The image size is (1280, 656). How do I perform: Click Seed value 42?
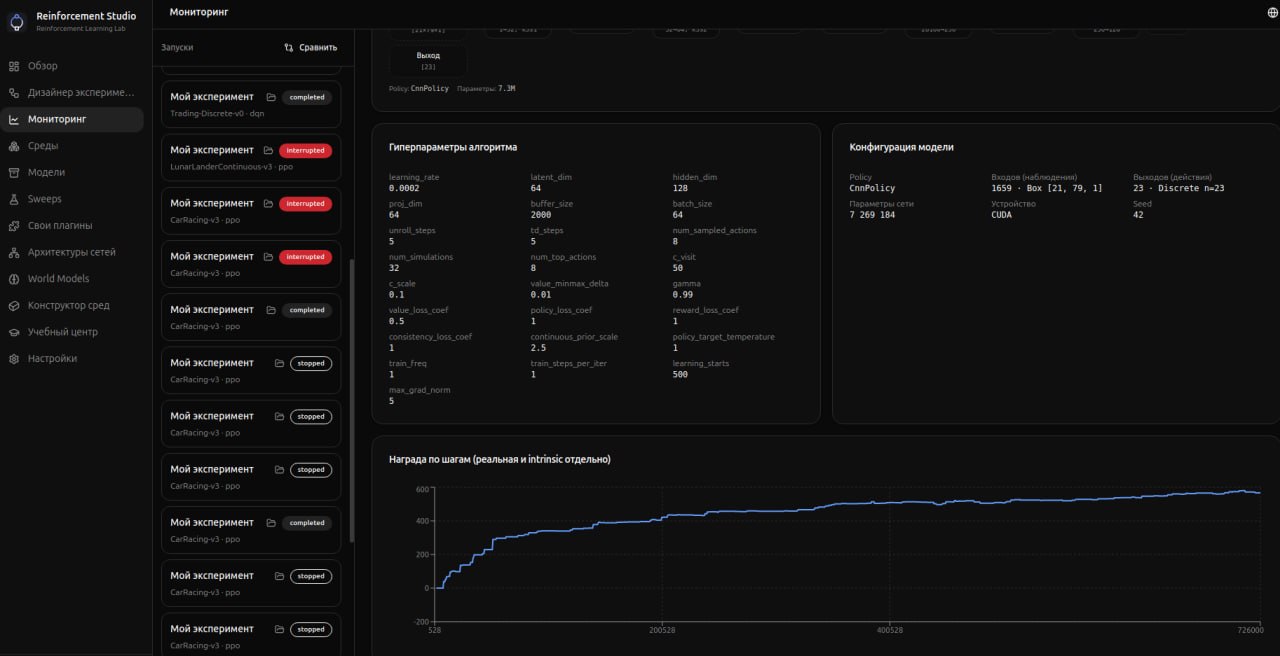(x=1138, y=215)
